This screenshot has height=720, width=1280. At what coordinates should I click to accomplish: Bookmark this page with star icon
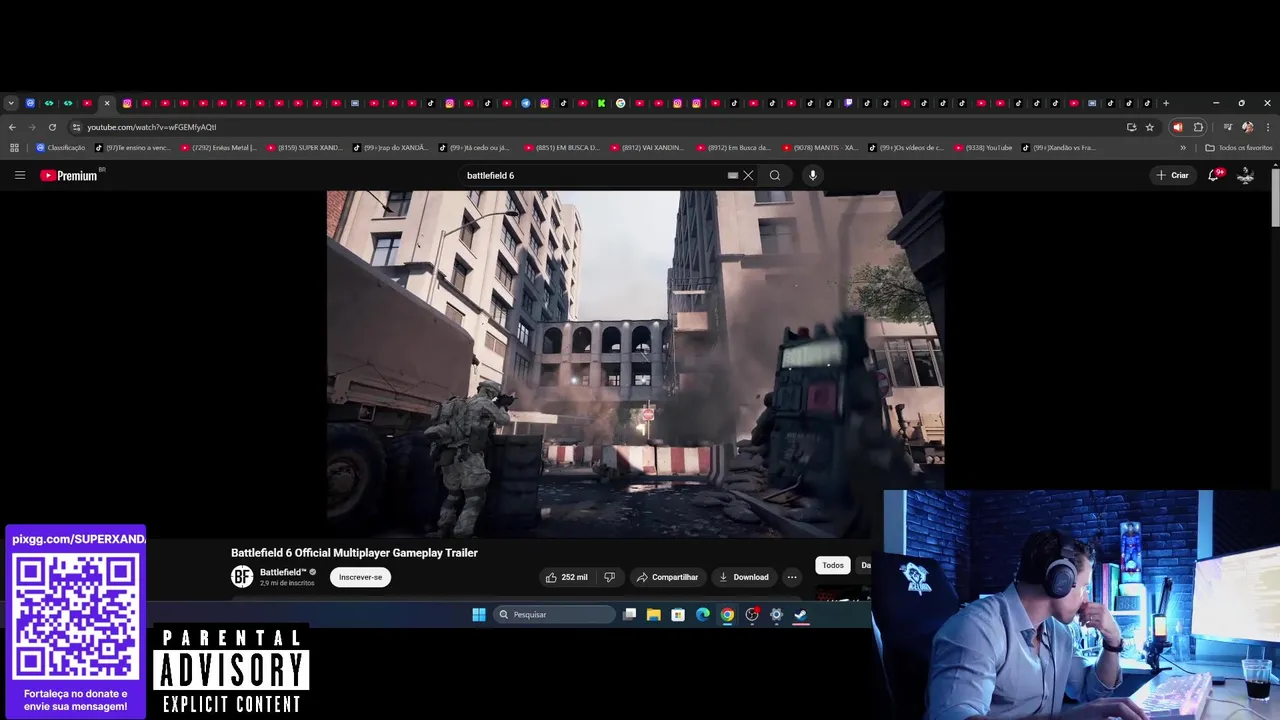click(x=1150, y=127)
